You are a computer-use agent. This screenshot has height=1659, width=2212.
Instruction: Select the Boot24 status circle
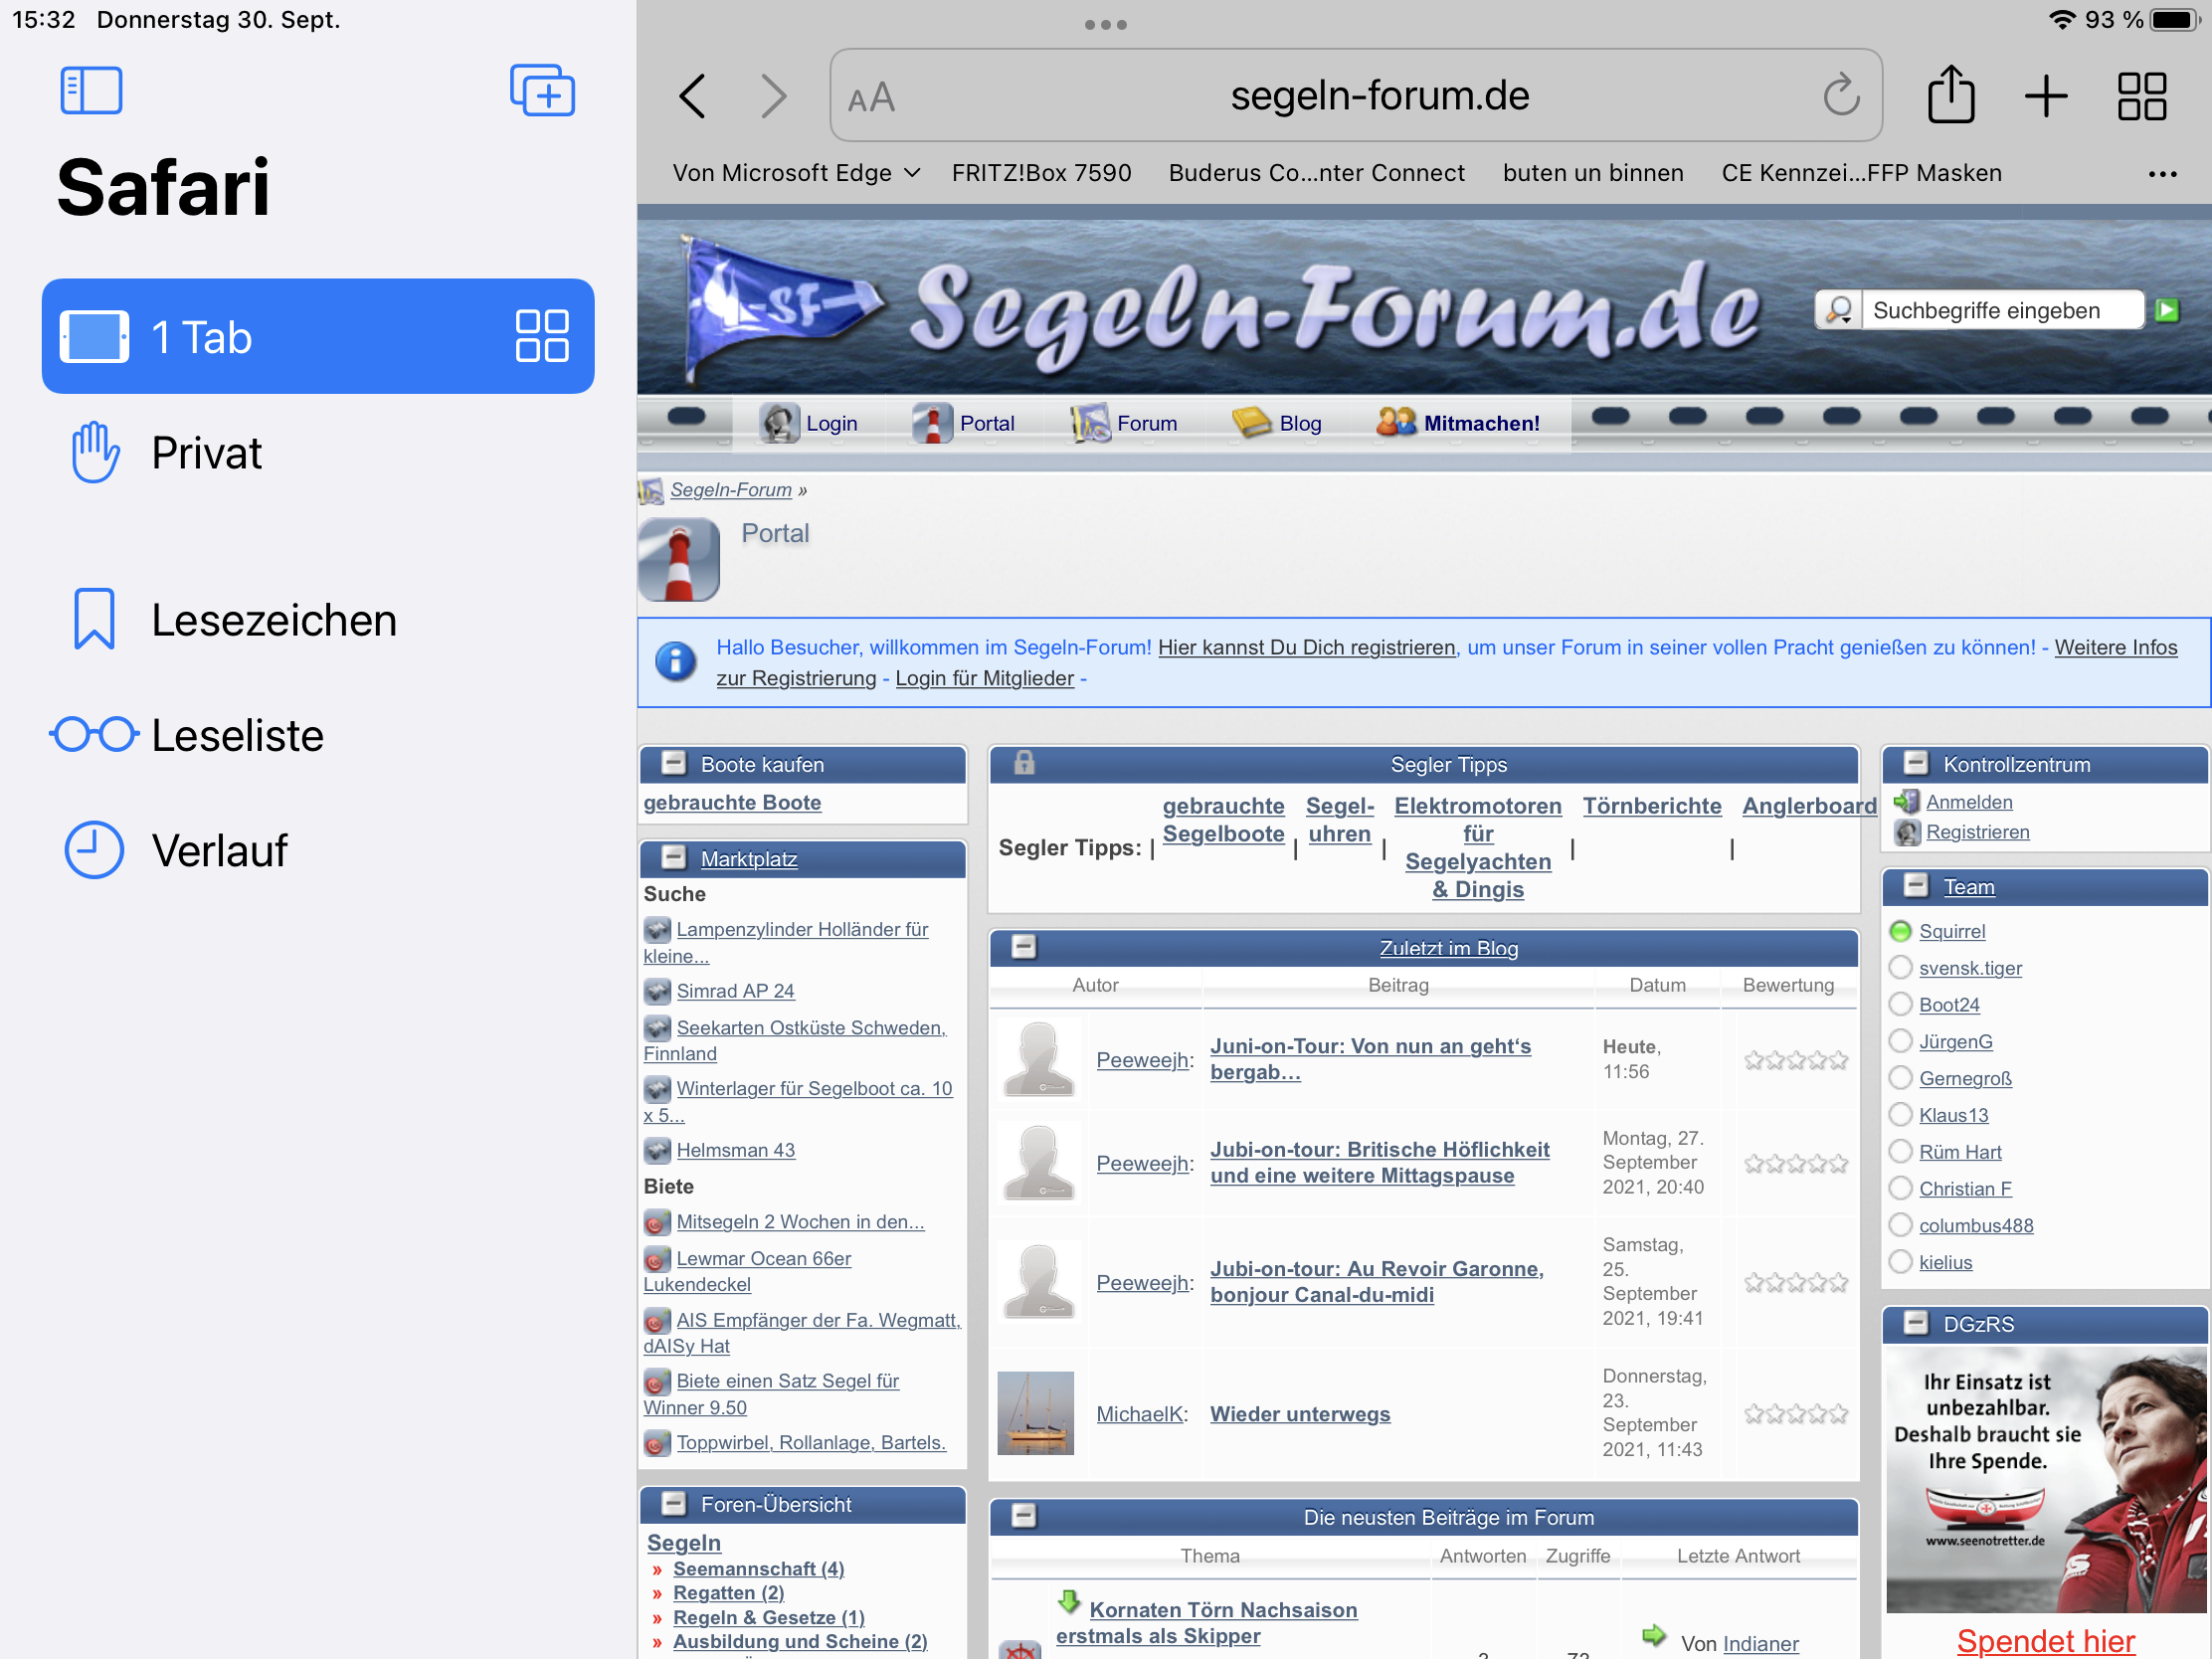point(1900,1004)
